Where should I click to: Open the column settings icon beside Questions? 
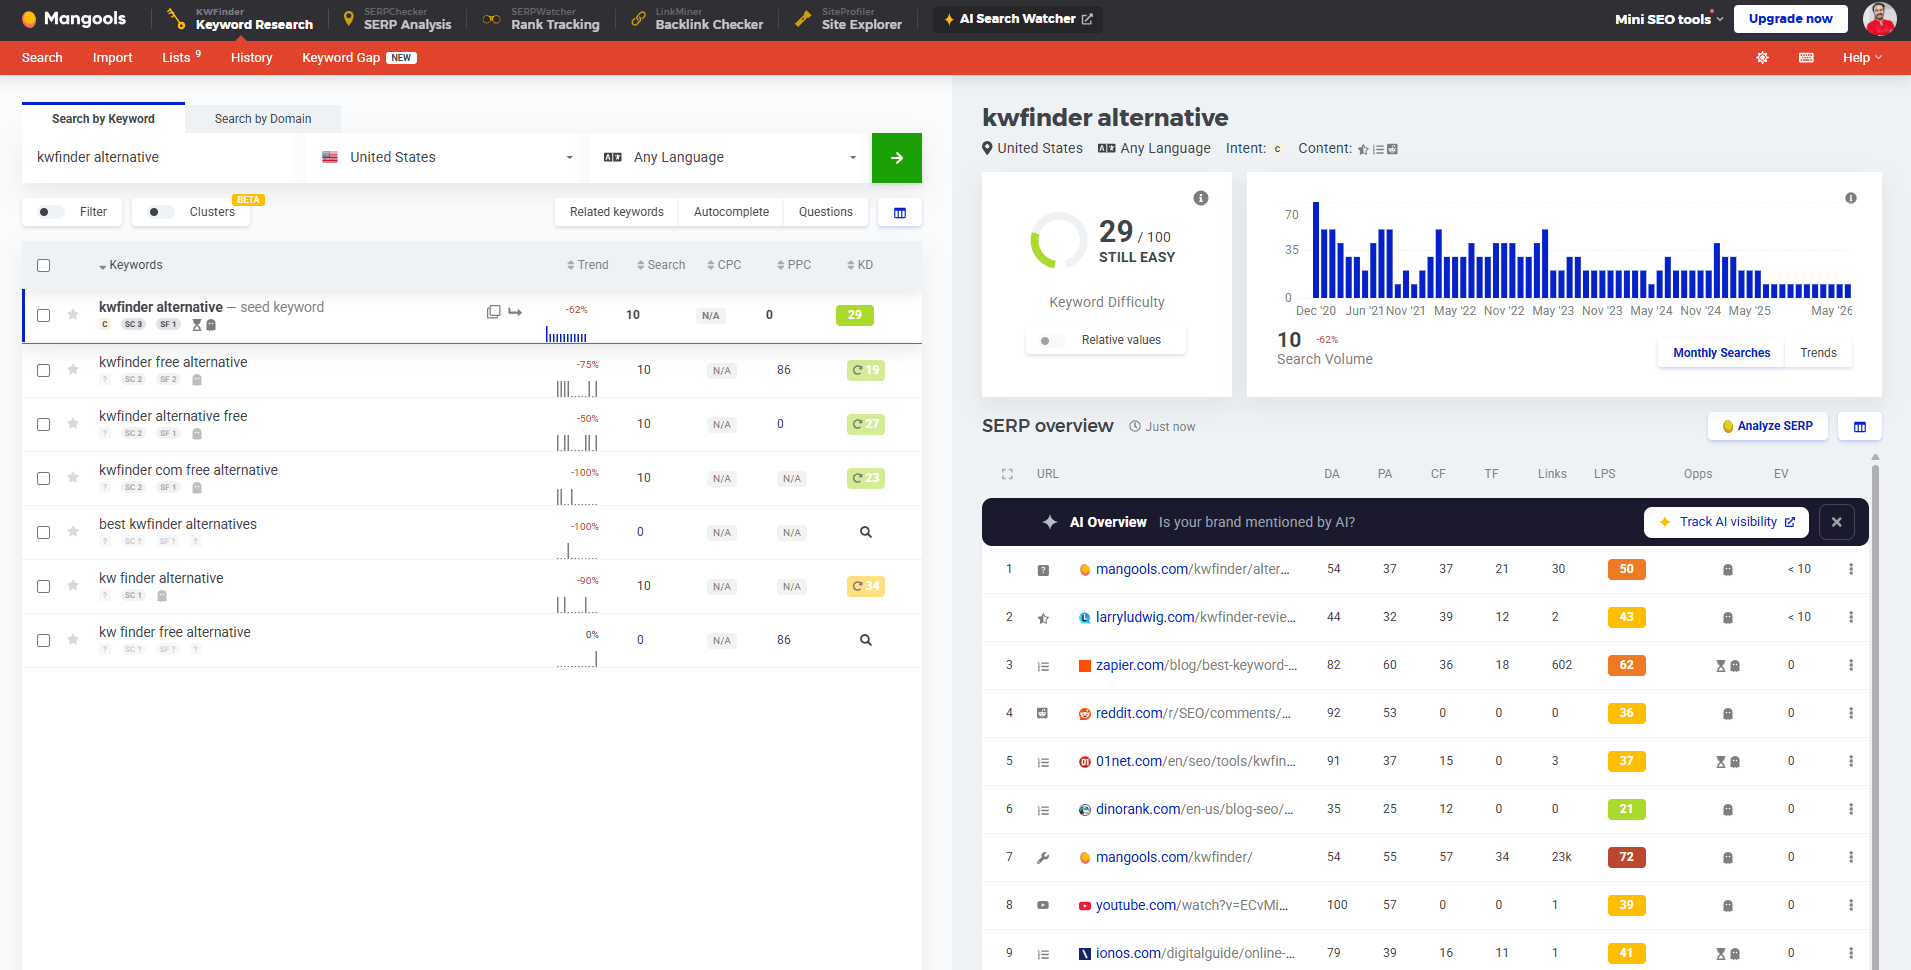900,212
